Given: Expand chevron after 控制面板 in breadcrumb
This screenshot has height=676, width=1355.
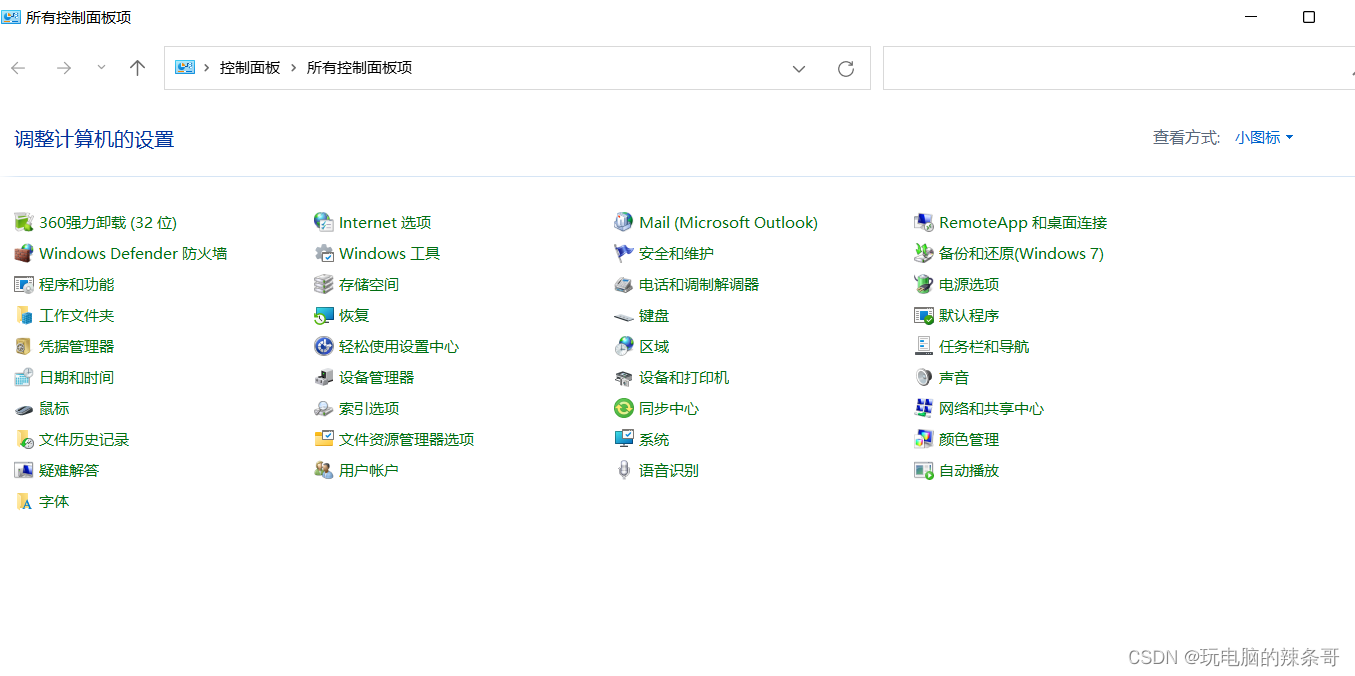Looking at the screenshot, I should point(294,68).
